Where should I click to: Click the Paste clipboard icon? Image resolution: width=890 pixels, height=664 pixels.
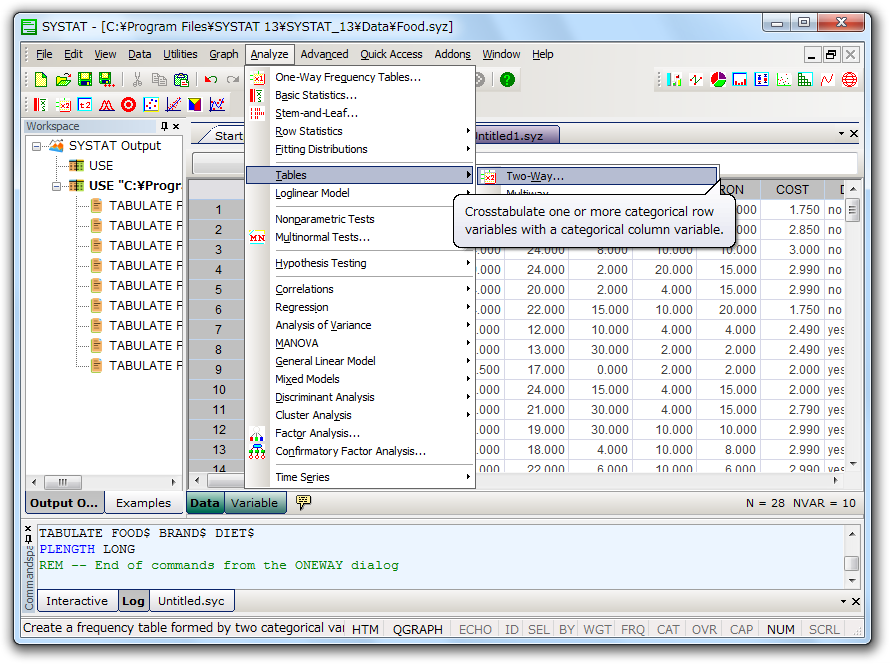coord(181,79)
